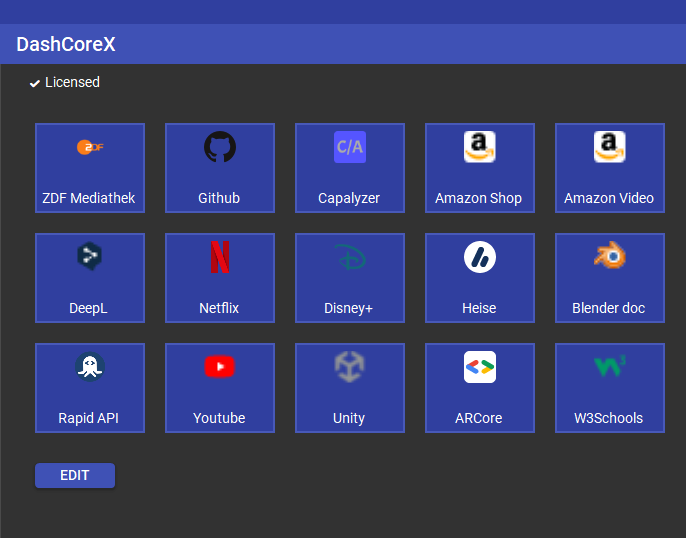This screenshot has height=538, width=686.
Task: Select the Blender doc label text
Action: tap(609, 308)
